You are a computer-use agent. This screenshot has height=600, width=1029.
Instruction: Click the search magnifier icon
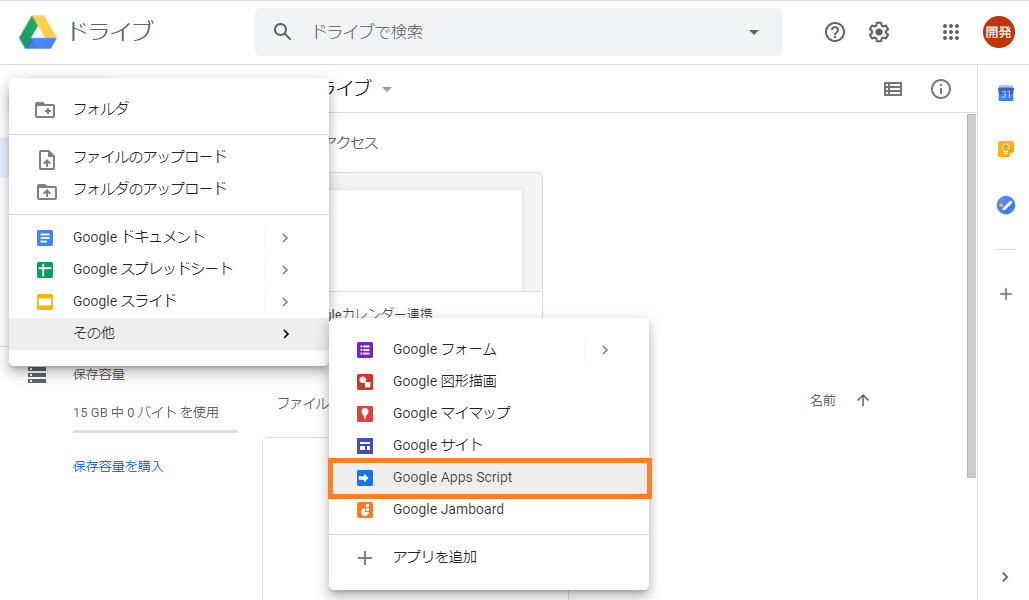click(x=281, y=31)
